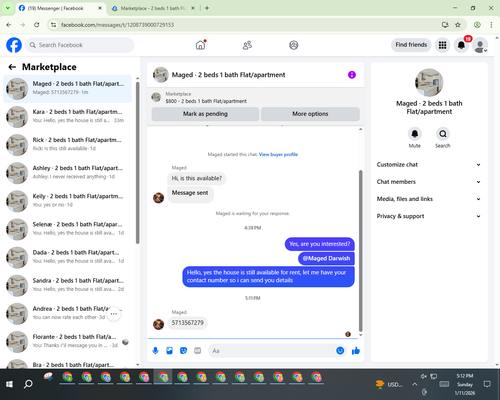This screenshot has height=400, width=500.
Task: Open Windows taskbar search
Action: coord(28,384)
